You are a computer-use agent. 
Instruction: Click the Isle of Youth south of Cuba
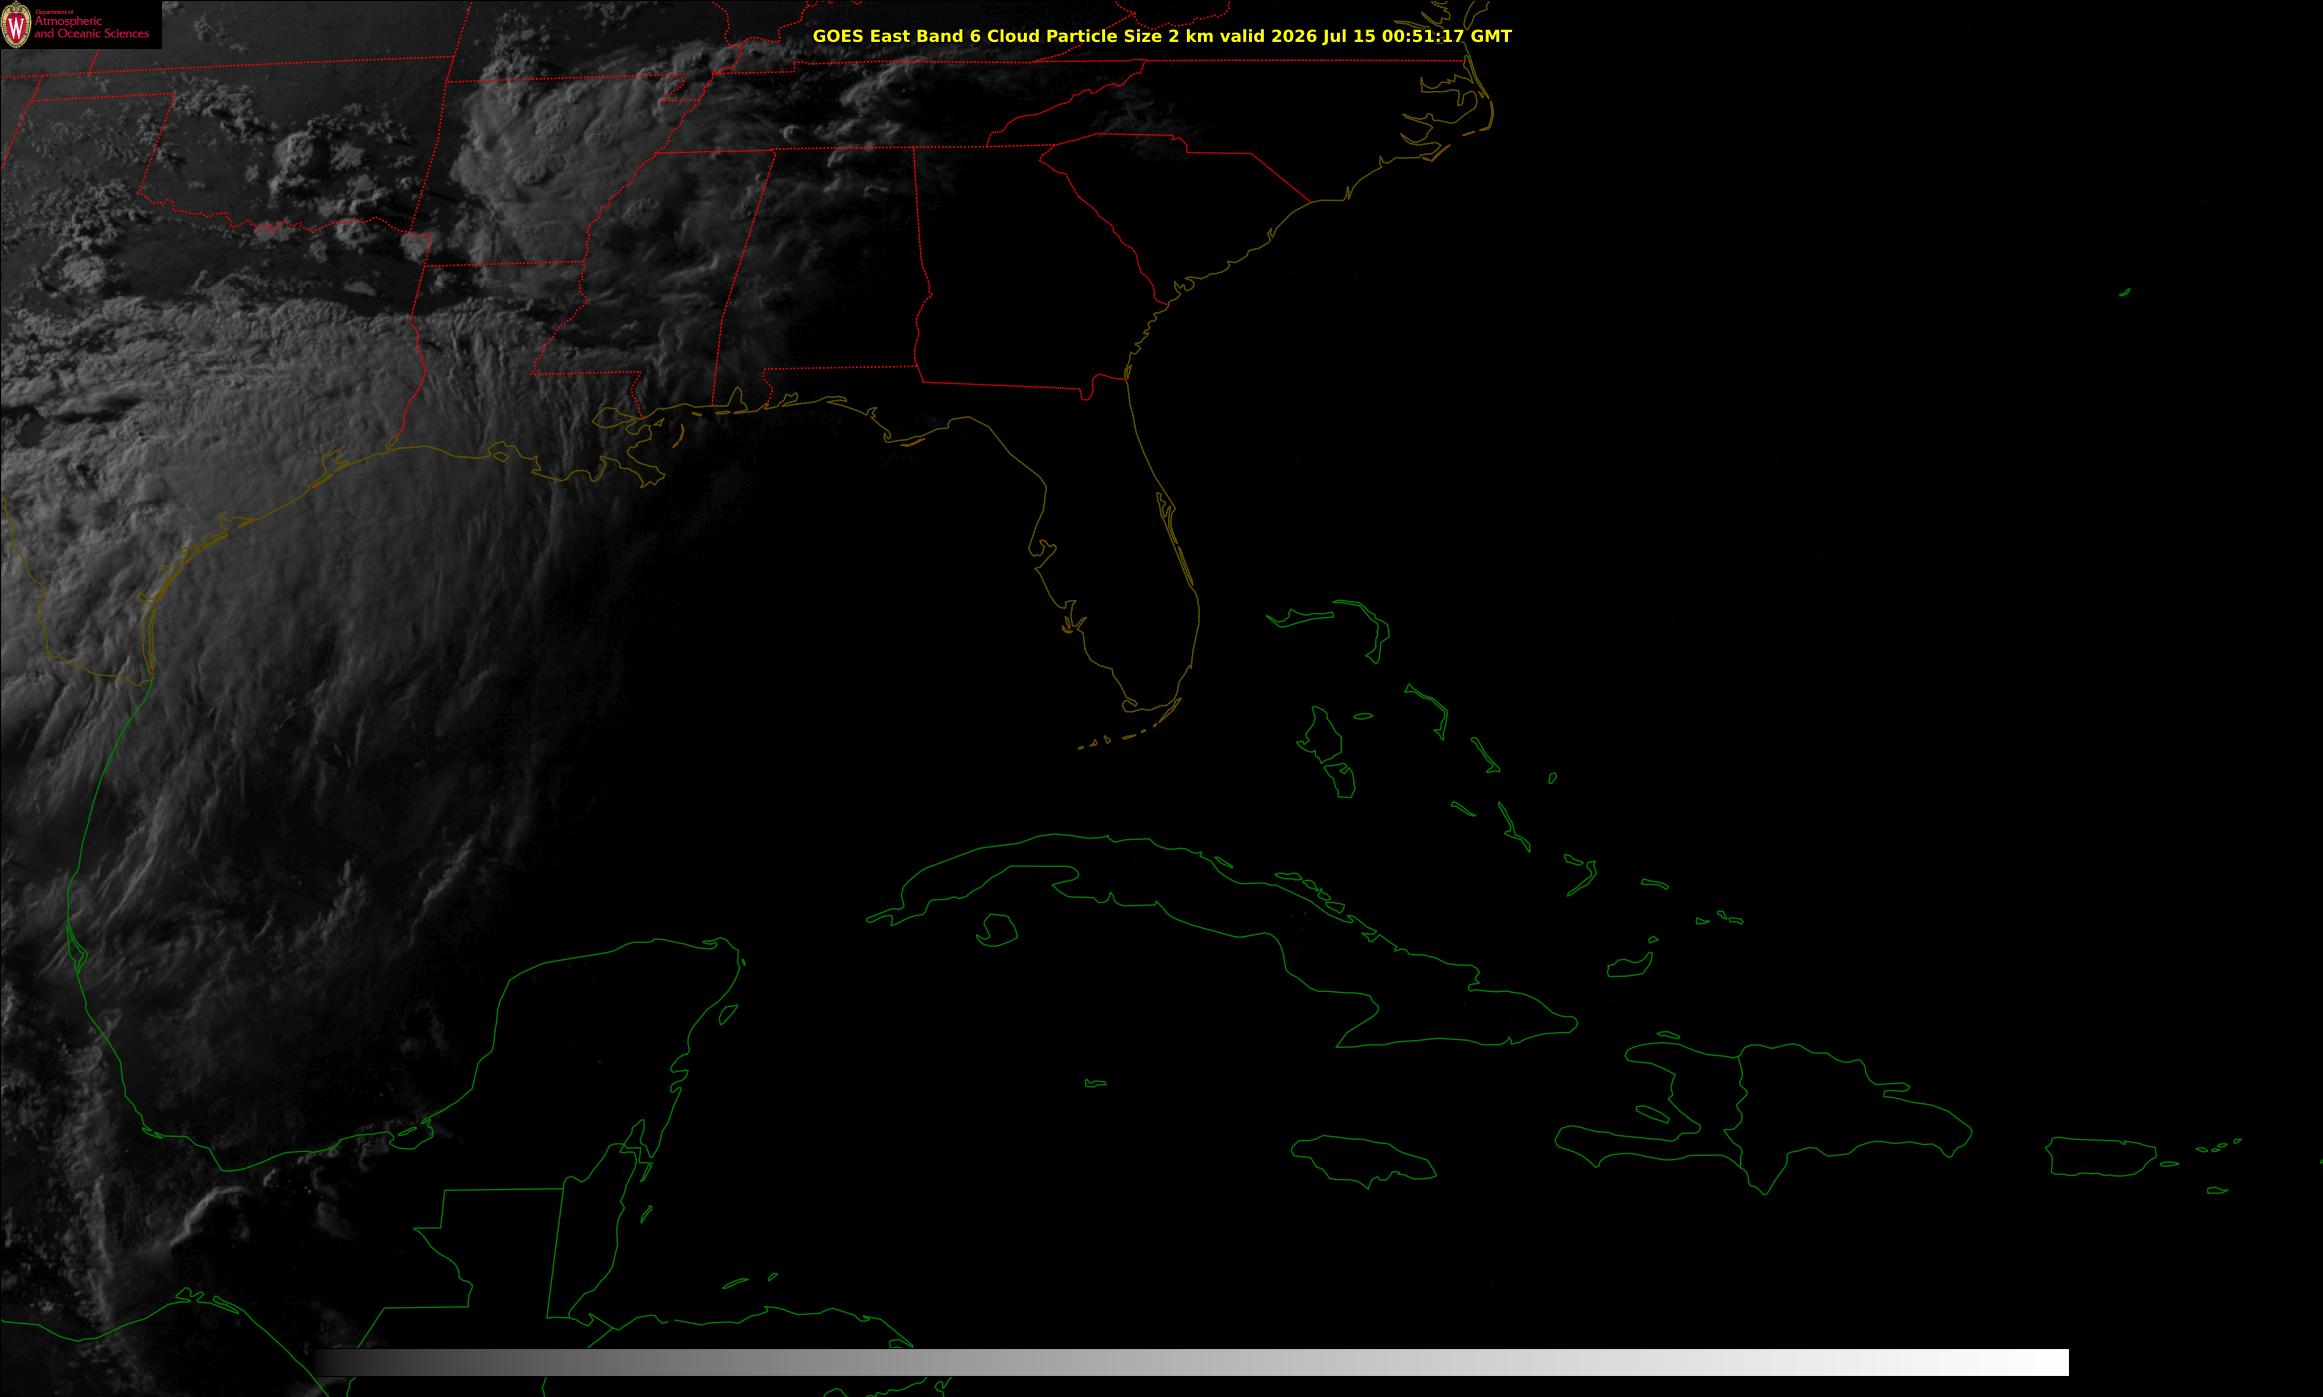click(996, 930)
